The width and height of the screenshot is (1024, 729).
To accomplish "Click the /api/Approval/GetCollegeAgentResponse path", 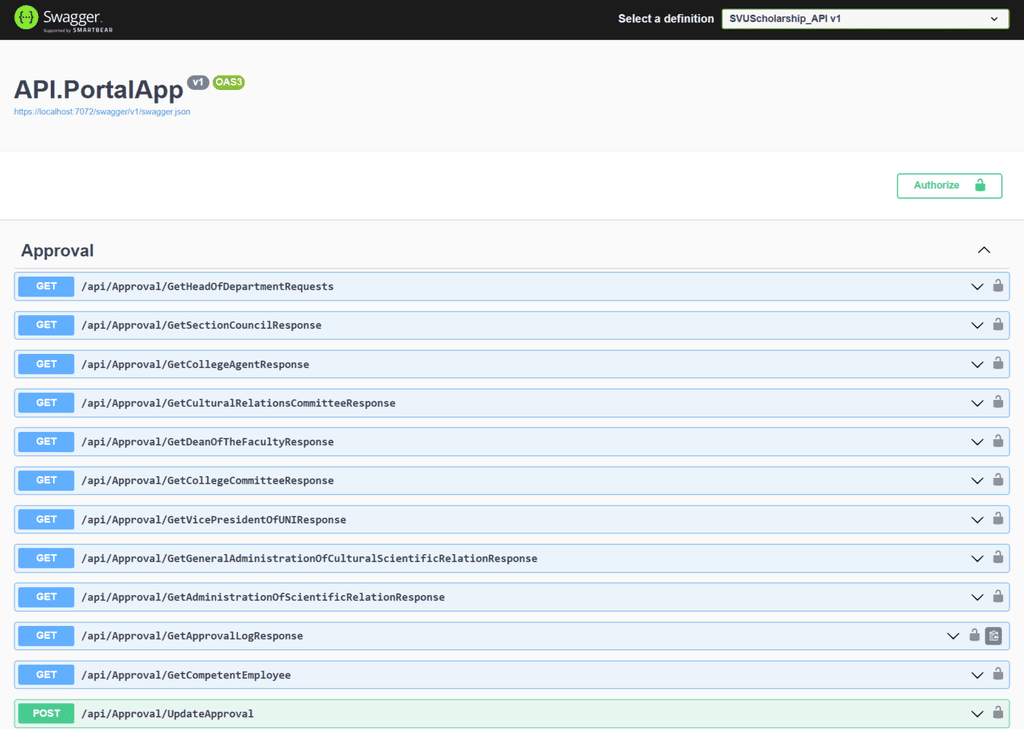I will [195, 364].
